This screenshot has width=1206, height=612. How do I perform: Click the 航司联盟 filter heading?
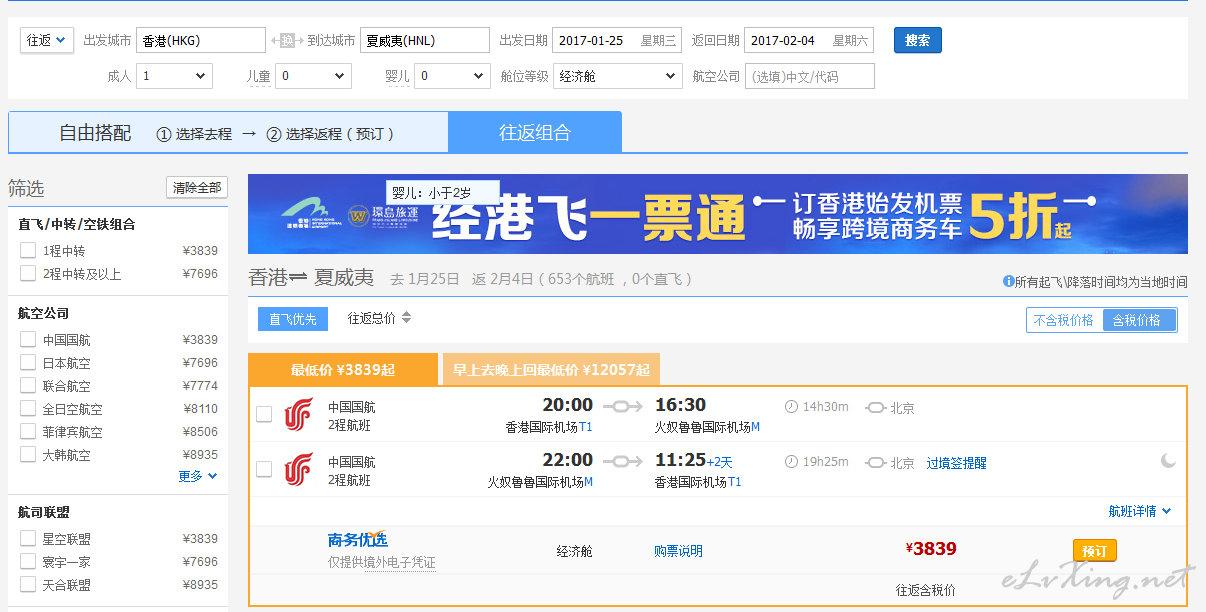pos(44,512)
